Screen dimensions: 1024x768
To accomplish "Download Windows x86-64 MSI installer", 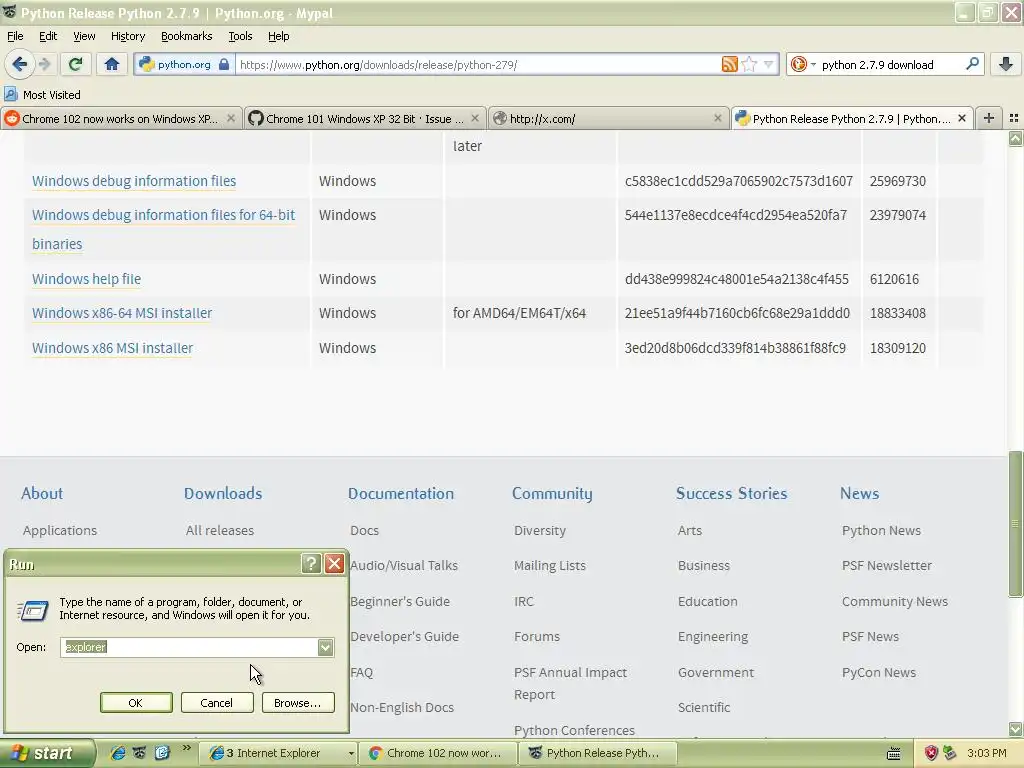I will (x=122, y=313).
